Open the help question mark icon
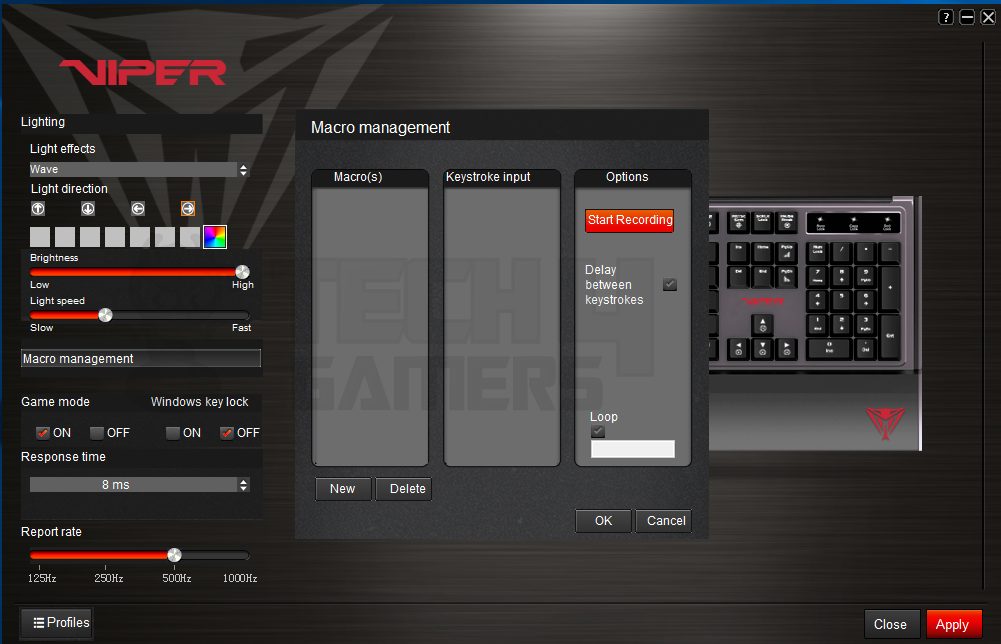The height and width of the screenshot is (644, 1001). [x=945, y=17]
